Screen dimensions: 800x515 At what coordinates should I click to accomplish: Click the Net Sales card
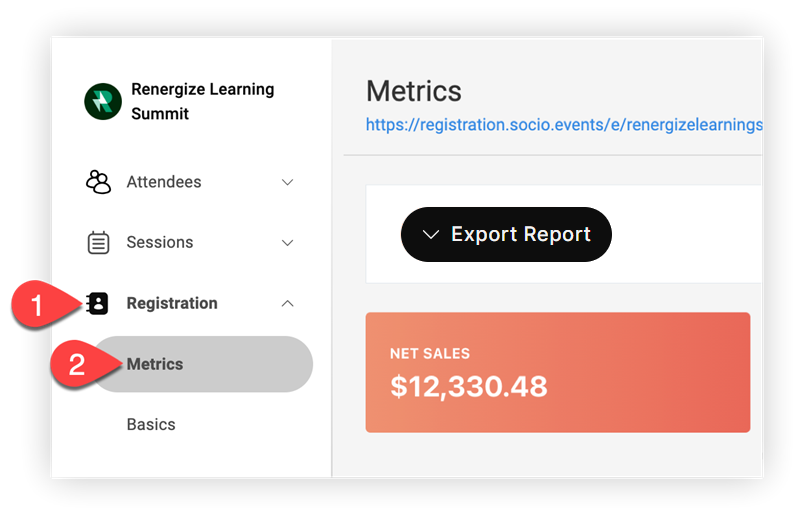558,373
